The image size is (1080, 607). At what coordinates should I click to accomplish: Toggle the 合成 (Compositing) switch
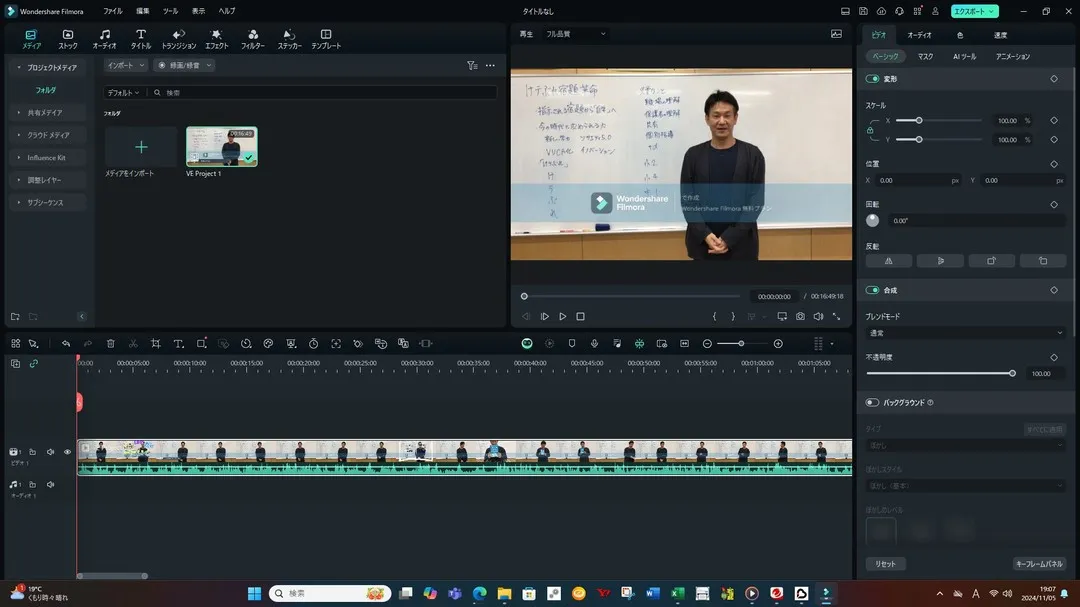pyautogui.click(x=872, y=290)
